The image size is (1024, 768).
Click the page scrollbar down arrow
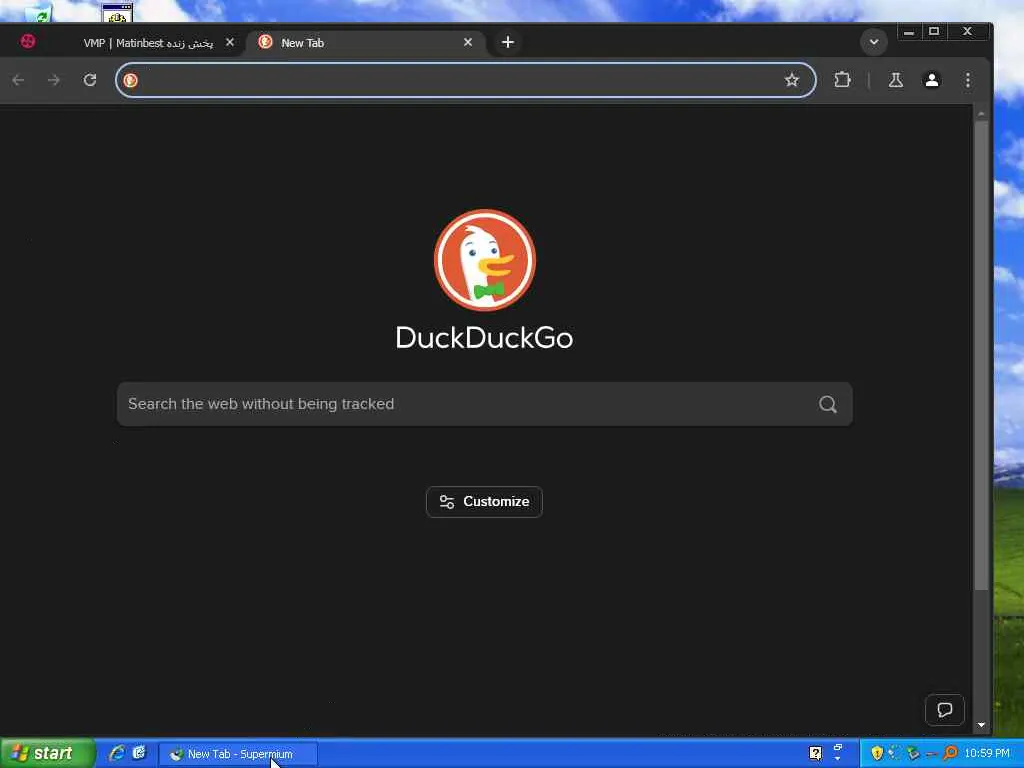[x=981, y=725]
